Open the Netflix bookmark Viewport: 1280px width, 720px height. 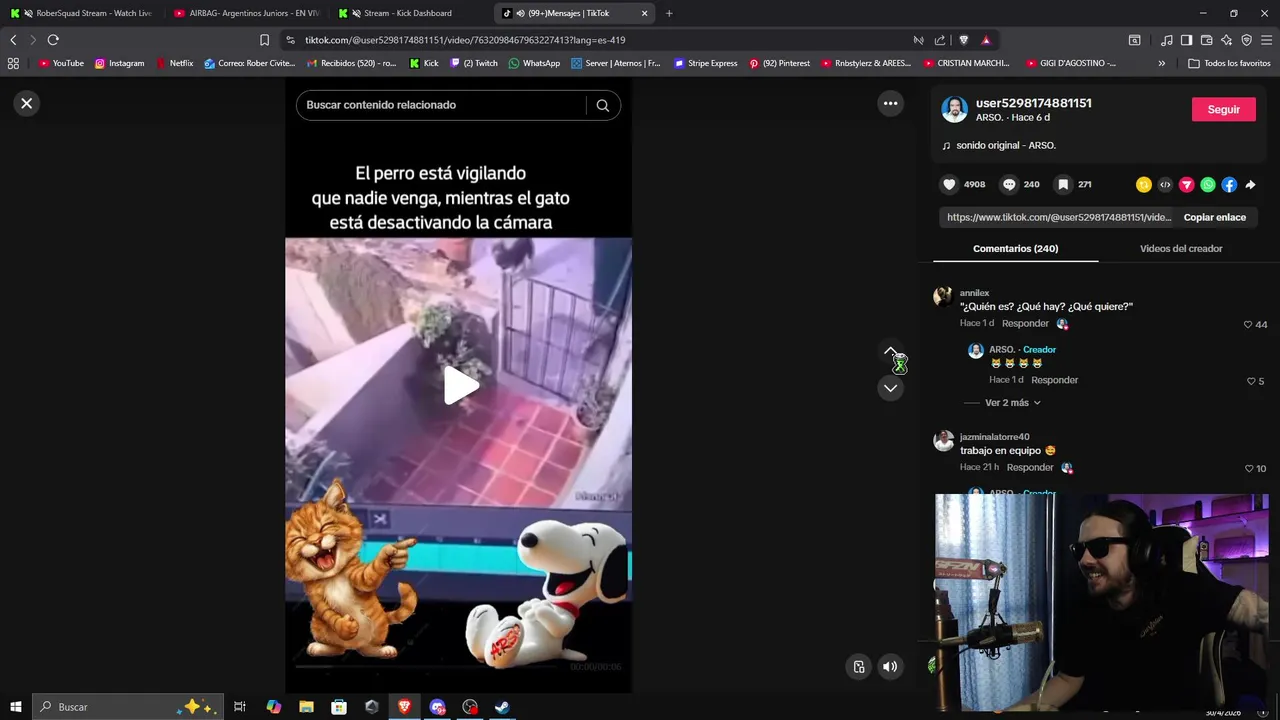[174, 63]
